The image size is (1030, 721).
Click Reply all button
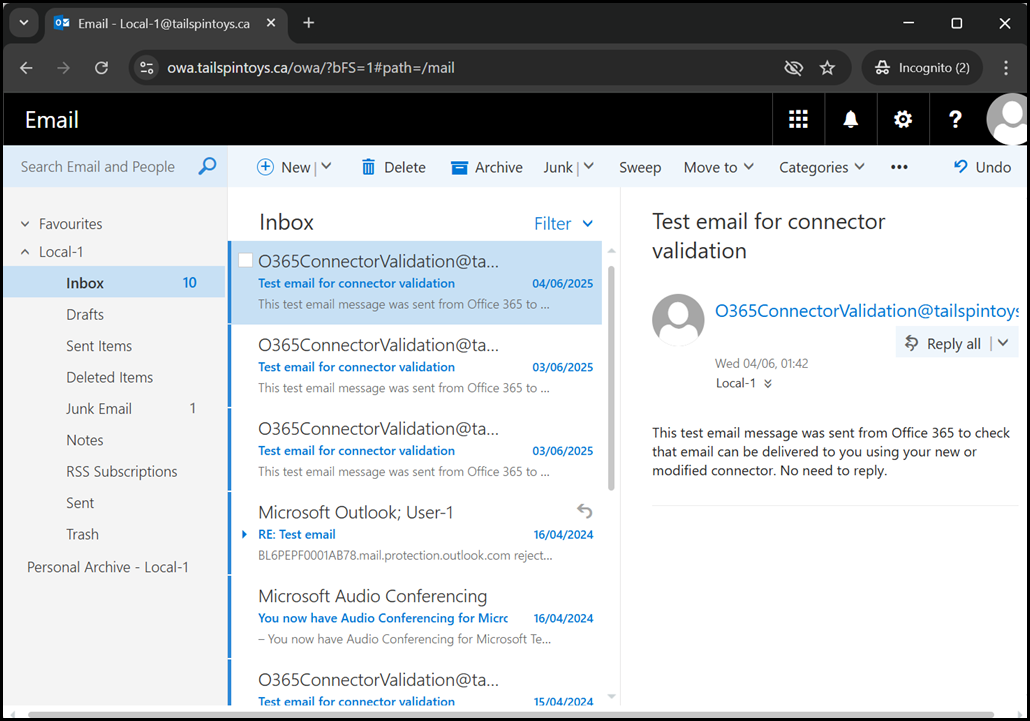[x=943, y=343]
